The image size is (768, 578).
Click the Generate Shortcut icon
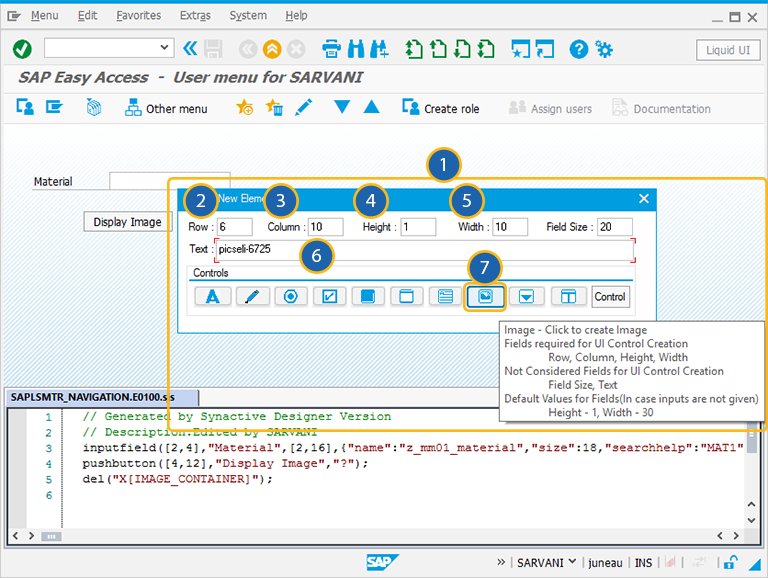(545, 49)
